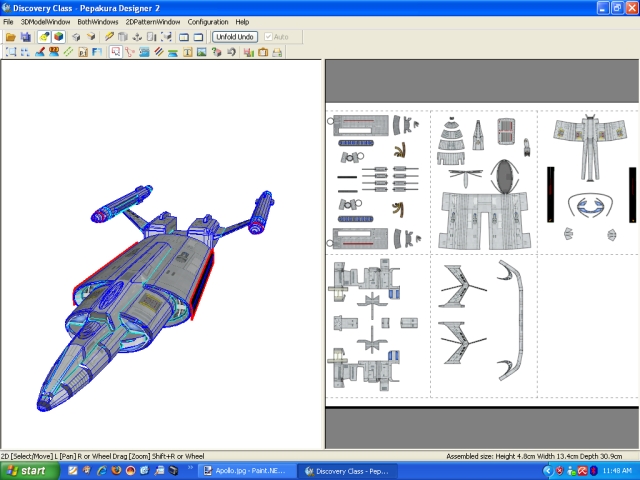The height and width of the screenshot is (480, 640).
Task: Click the small gray cube icon
Action: pos(76,37)
